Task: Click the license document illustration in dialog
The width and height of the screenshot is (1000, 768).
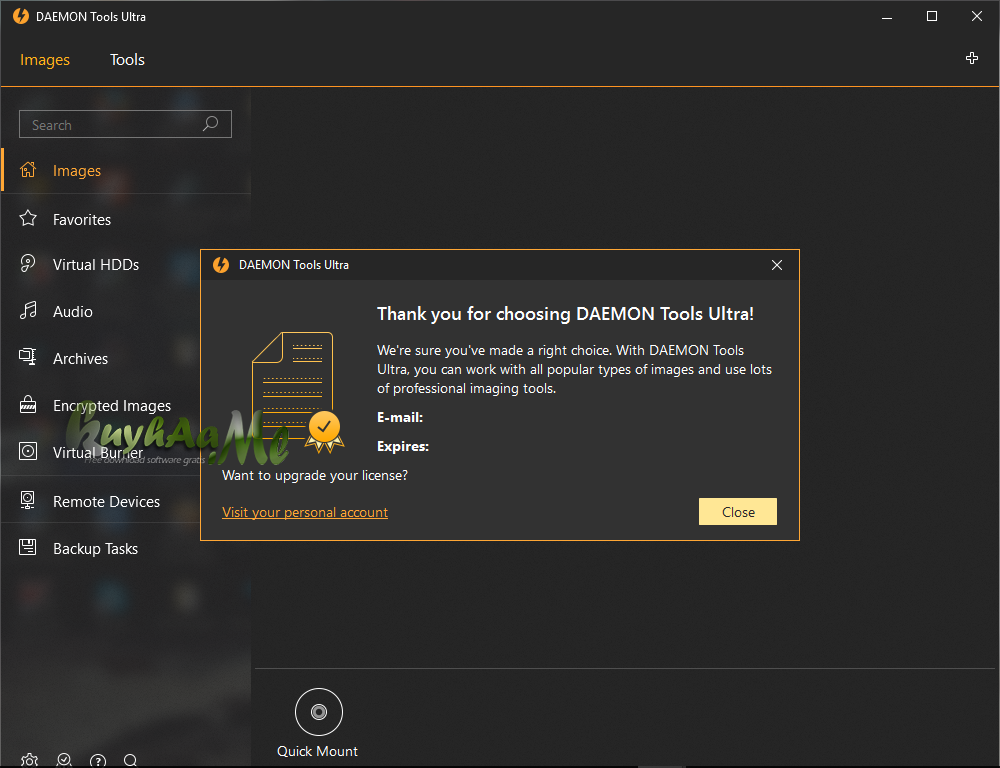Action: [x=297, y=392]
